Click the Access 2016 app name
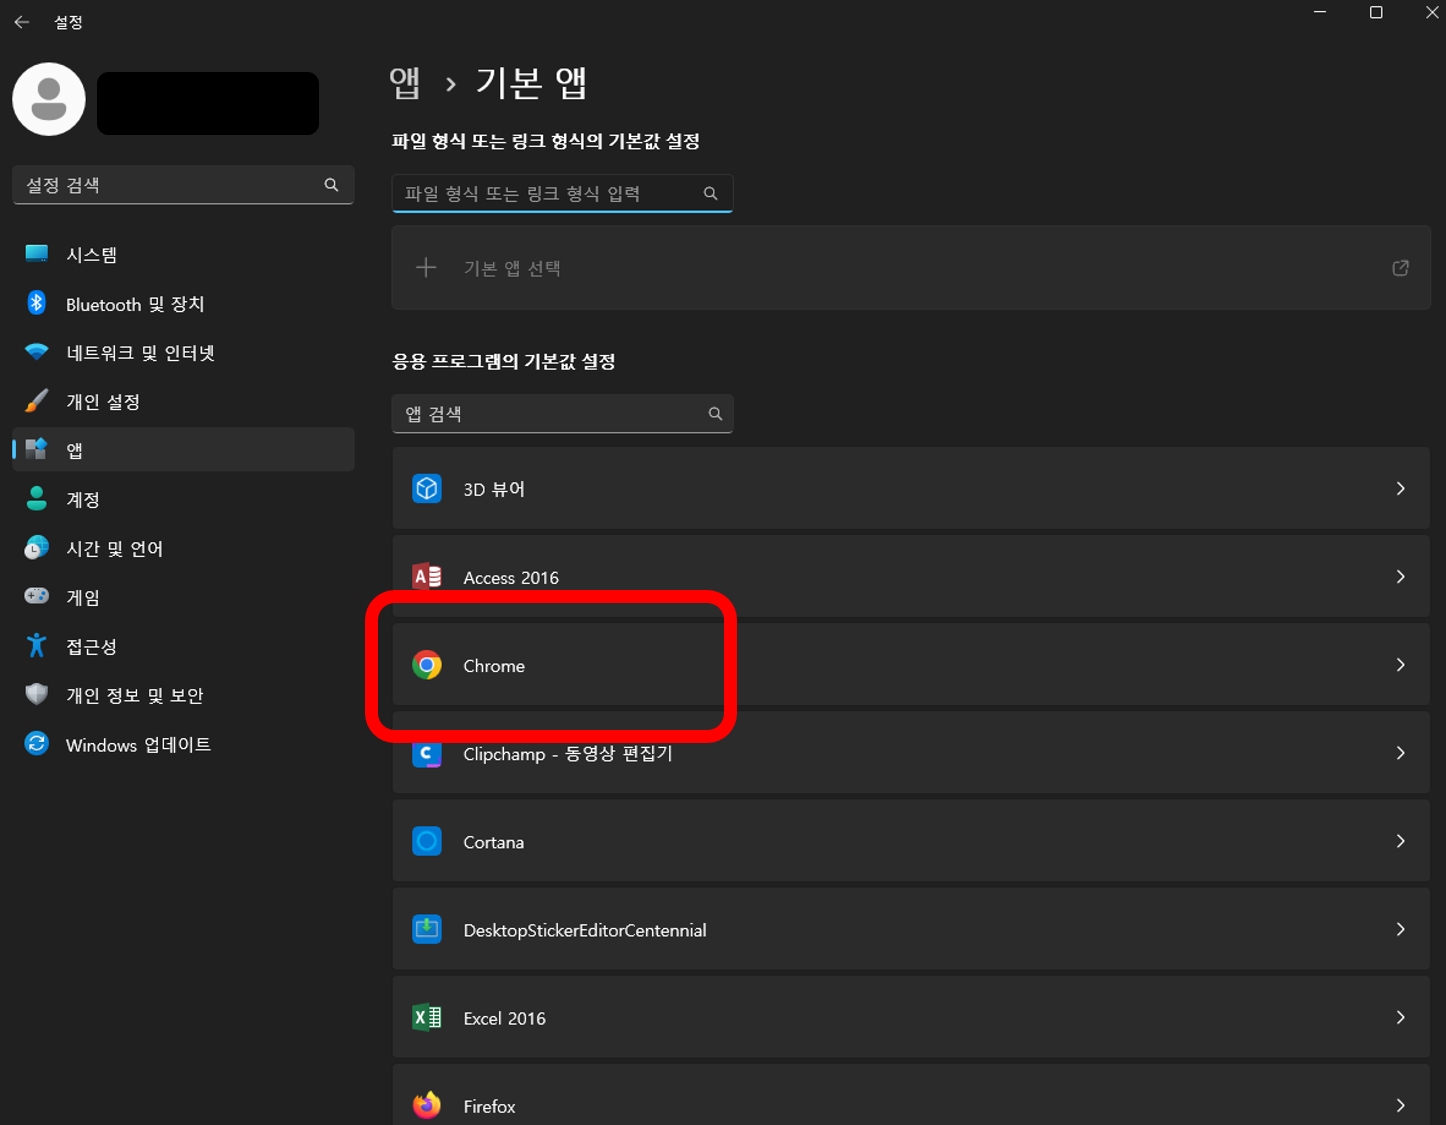The height and width of the screenshot is (1125, 1446). [511, 577]
